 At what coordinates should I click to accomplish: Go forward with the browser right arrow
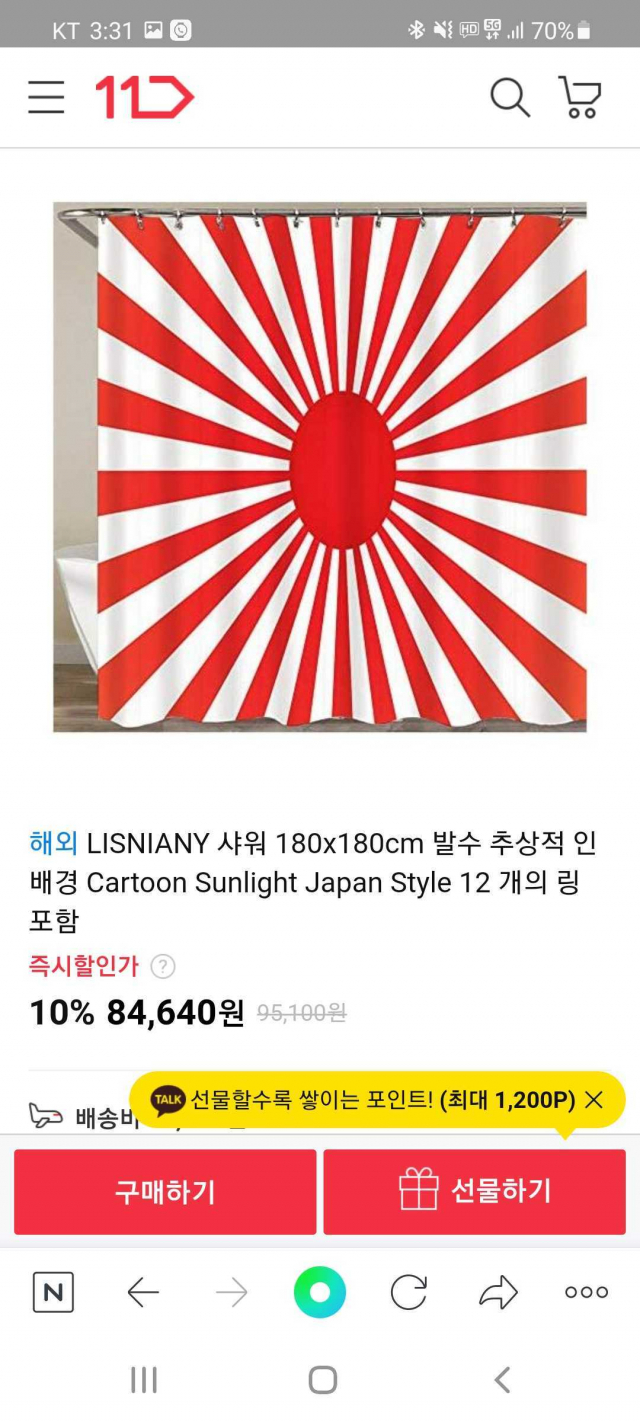point(232,1293)
